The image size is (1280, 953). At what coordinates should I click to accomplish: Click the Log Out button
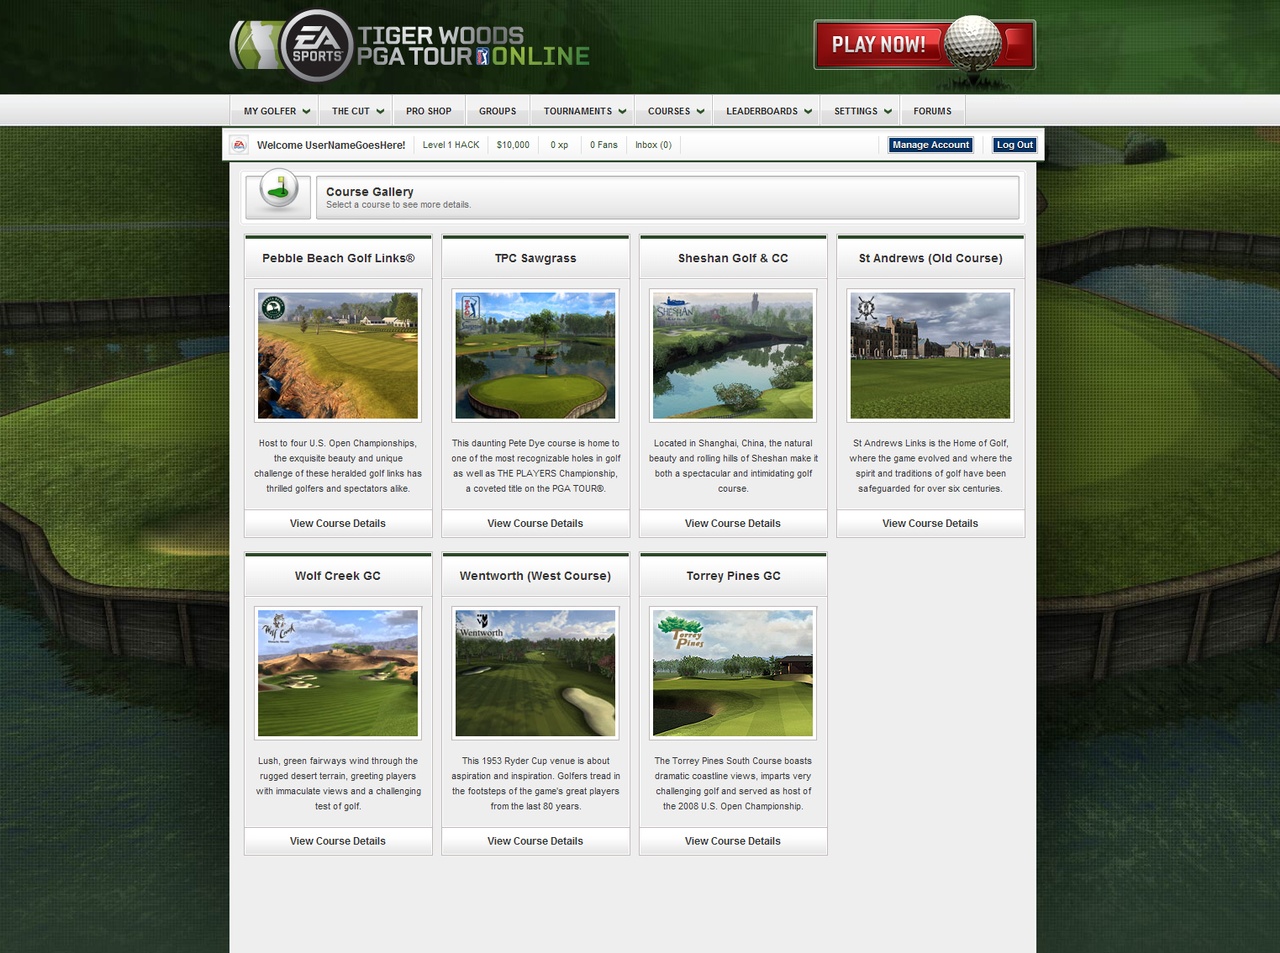pyautogui.click(x=1014, y=145)
